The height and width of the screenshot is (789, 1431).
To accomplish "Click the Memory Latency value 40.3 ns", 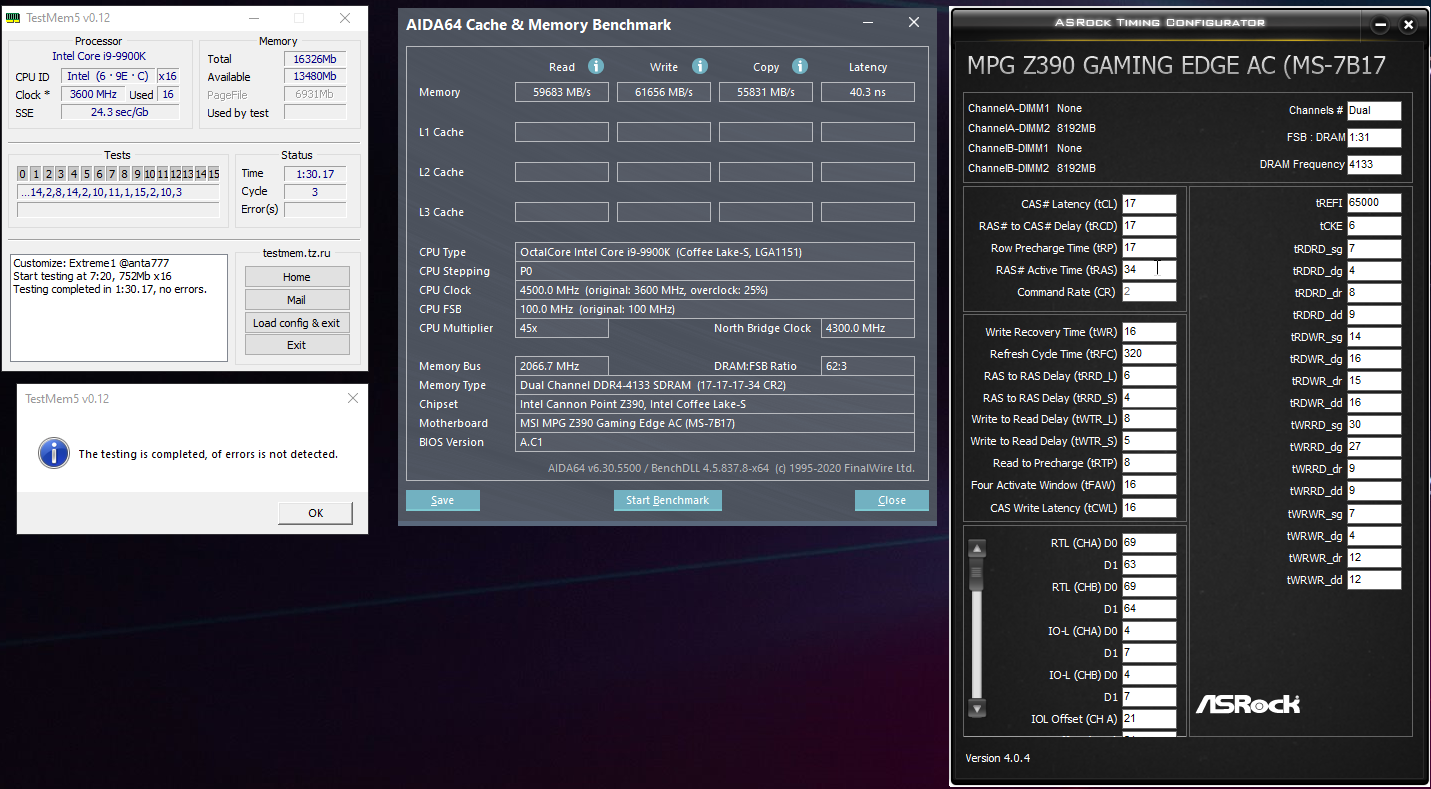I will click(x=868, y=92).
